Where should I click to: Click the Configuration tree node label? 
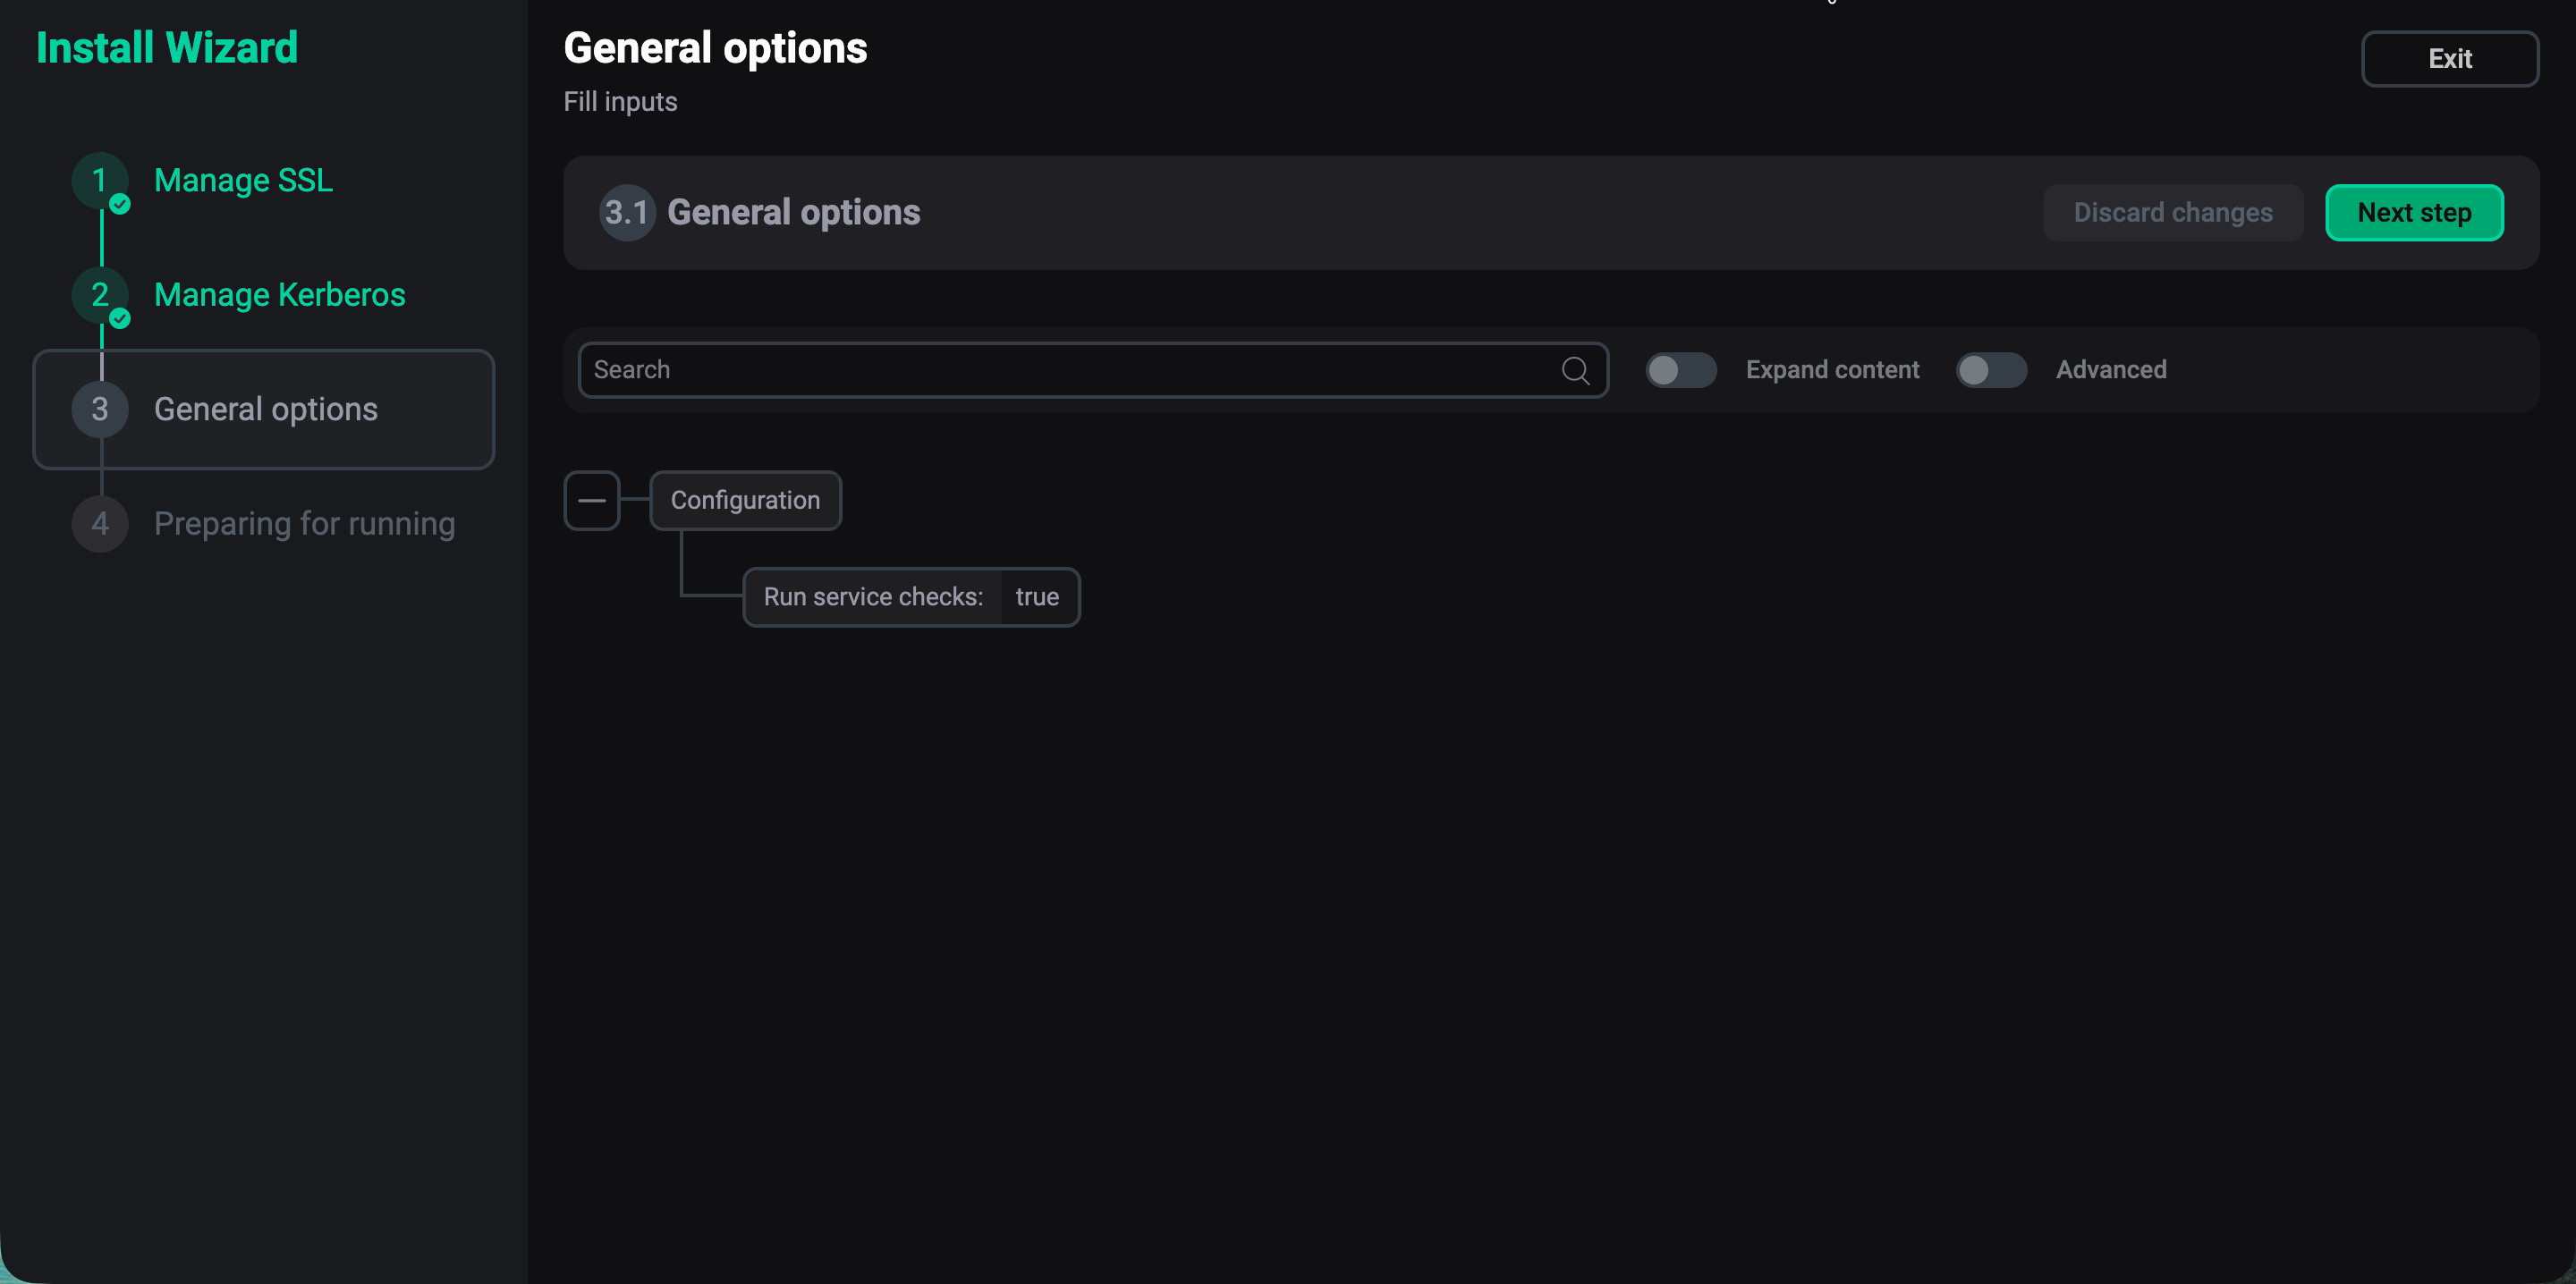tap(745, 500)
